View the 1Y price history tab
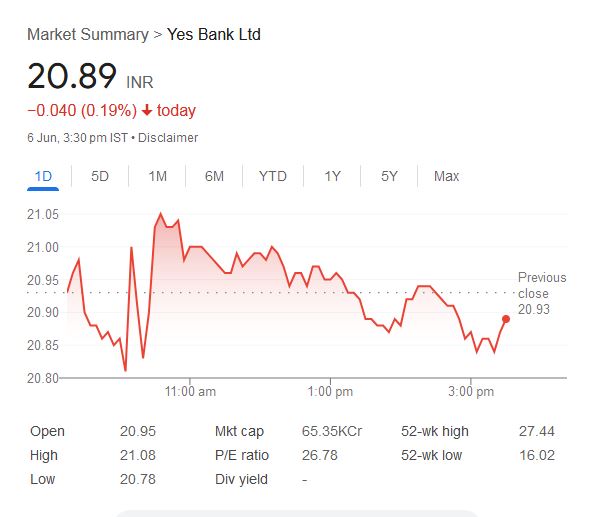 (332, 176)
